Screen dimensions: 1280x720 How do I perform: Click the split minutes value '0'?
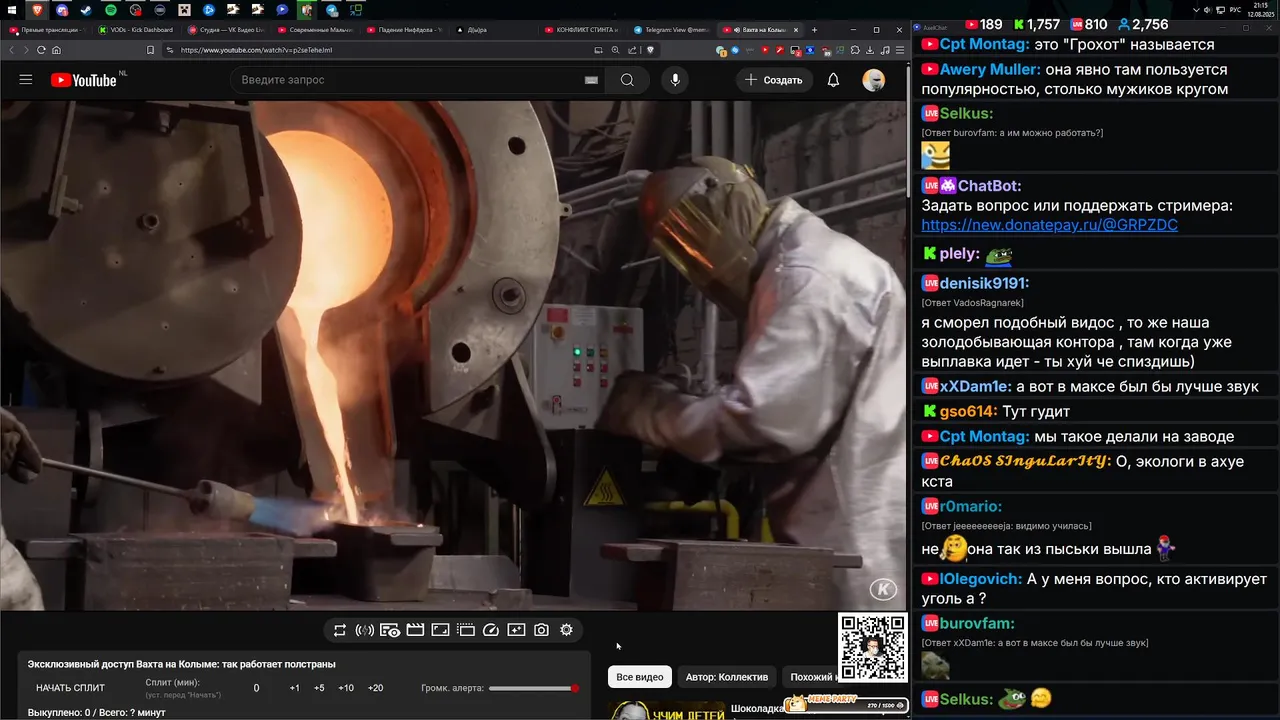256,688
